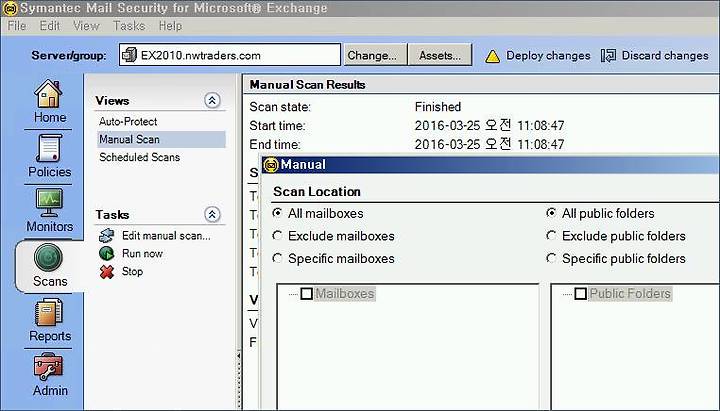Image resolution: width=720 pixels, height=411 pixels.
Task: Select Exclude public folders radio button
Action: pos(551,236)
